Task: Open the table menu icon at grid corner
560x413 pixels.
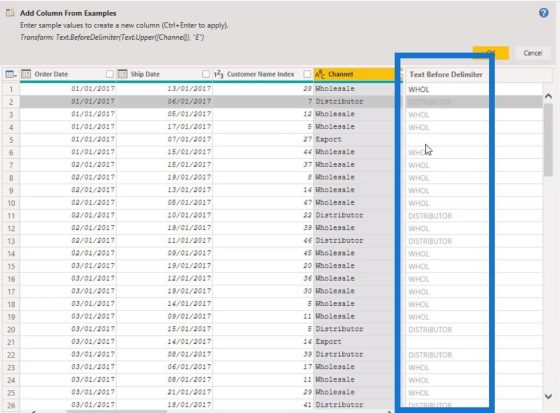Action: pos(11,74)
